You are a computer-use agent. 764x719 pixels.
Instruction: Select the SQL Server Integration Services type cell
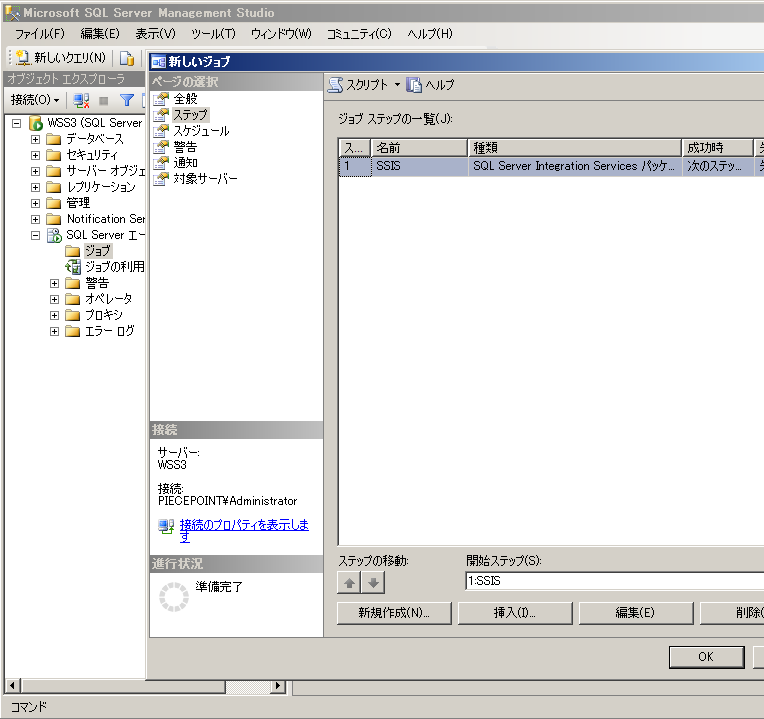[574, 166]
